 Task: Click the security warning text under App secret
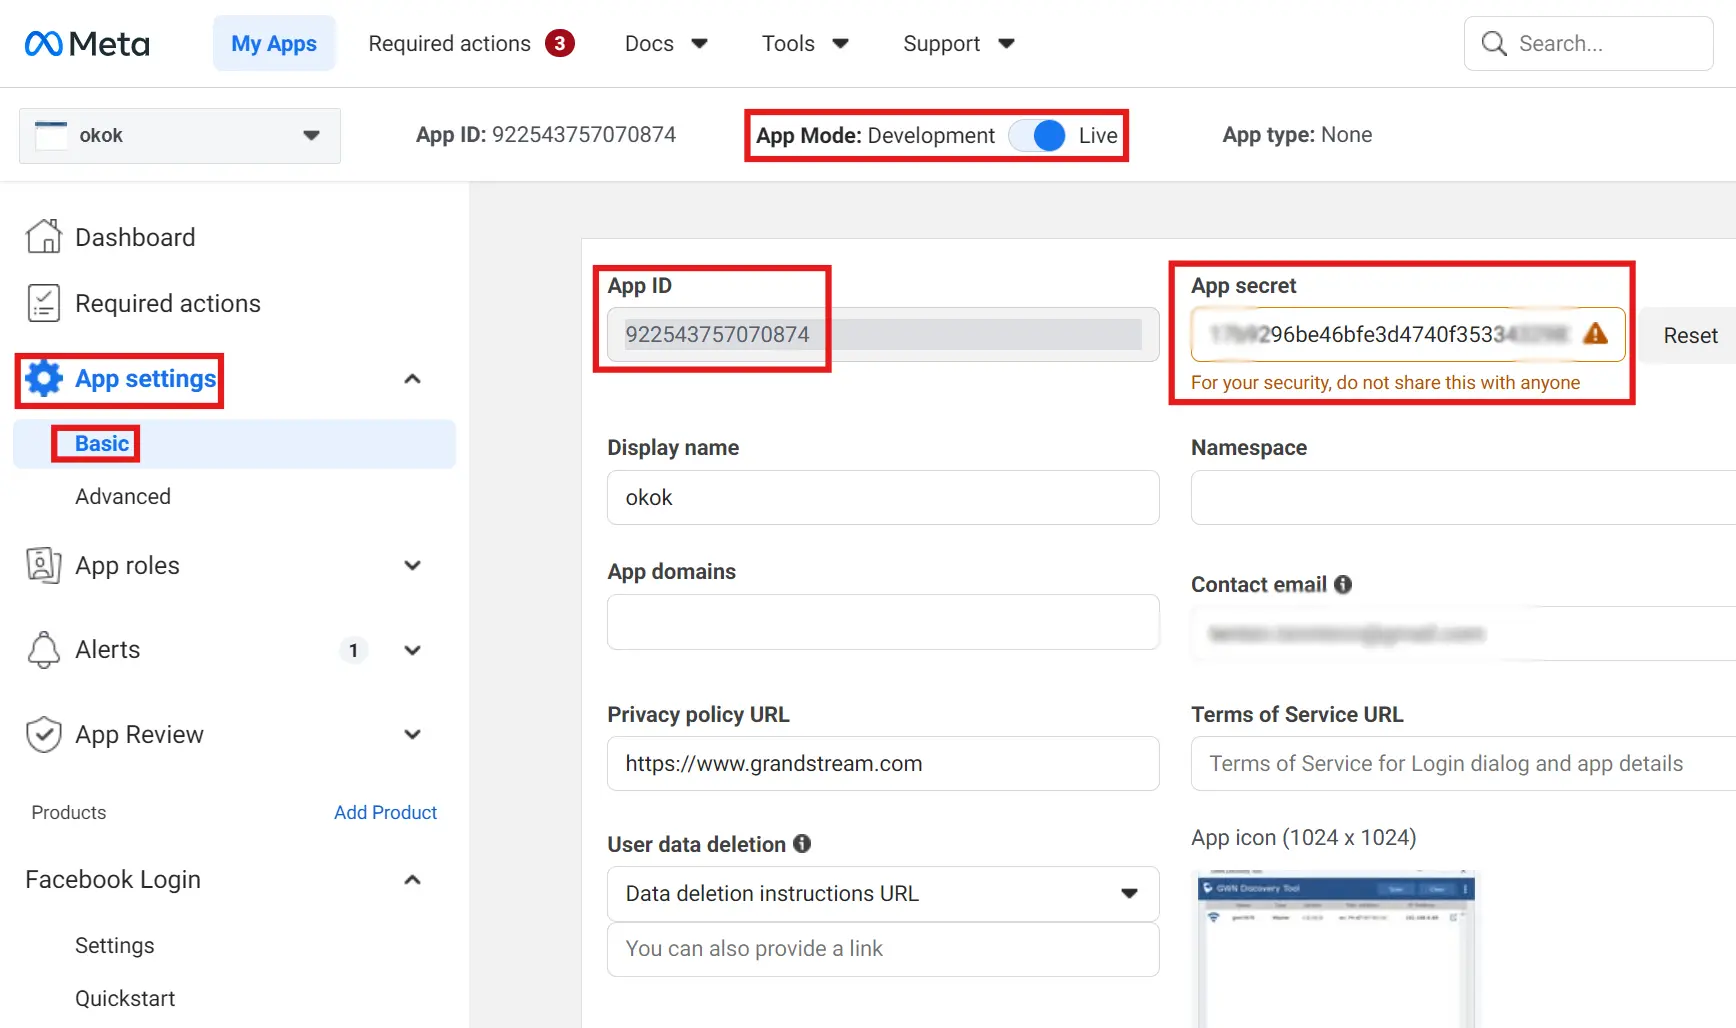(x=1385, y=383)
